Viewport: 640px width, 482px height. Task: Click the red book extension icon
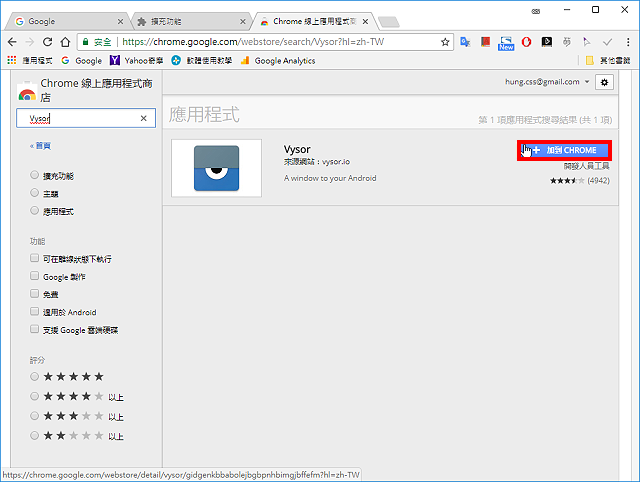pyautogui.click(x=485, y=42)
